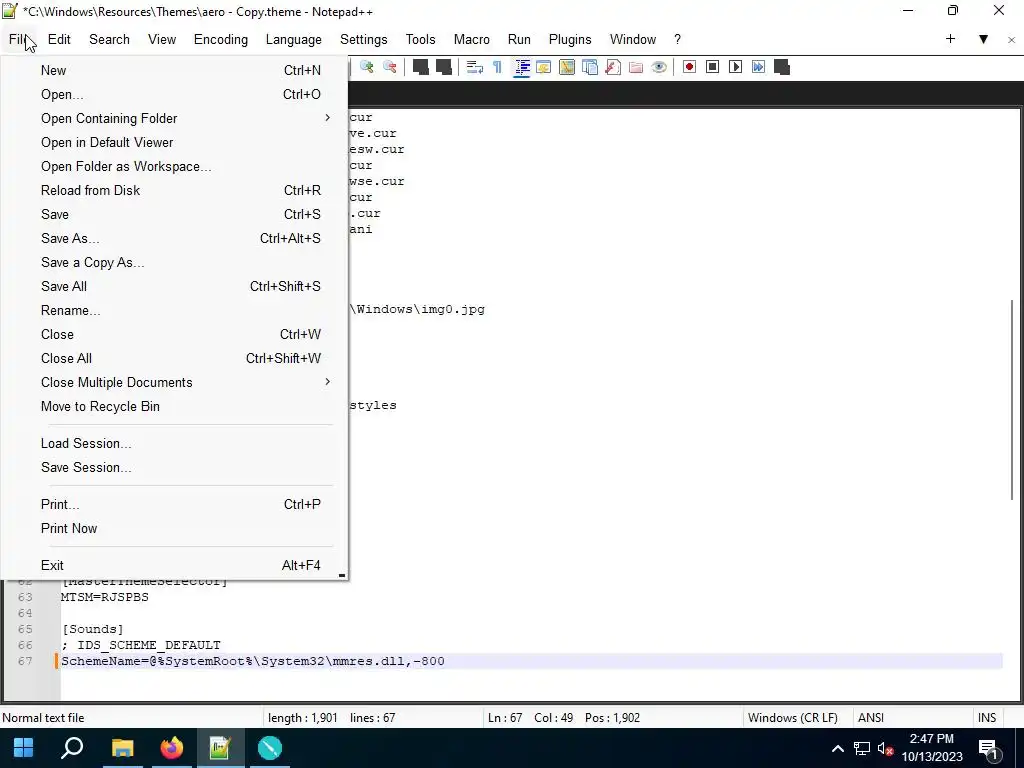
Task: Open the ? help menu
Action: [x=677, y=39]
